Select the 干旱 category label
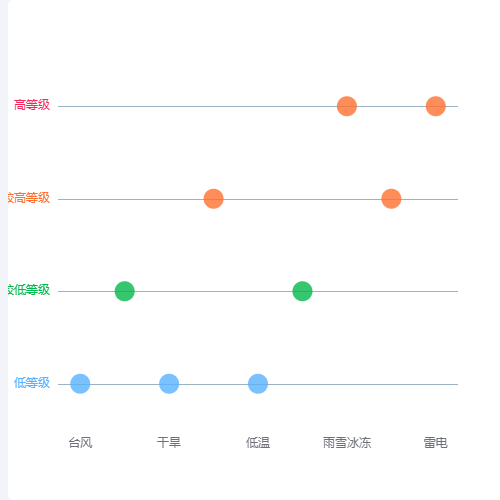 click(x=169, y=443)
